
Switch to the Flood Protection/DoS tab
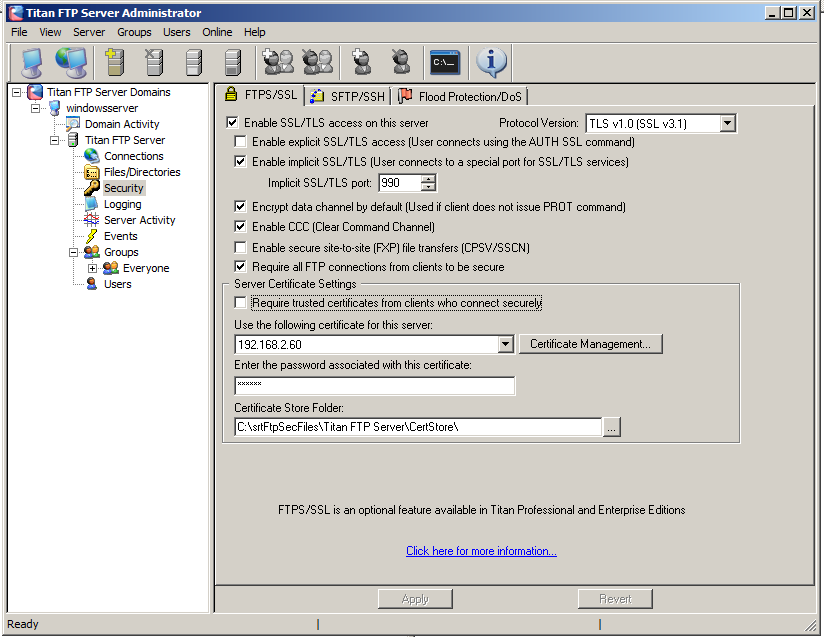click(460, 96)
